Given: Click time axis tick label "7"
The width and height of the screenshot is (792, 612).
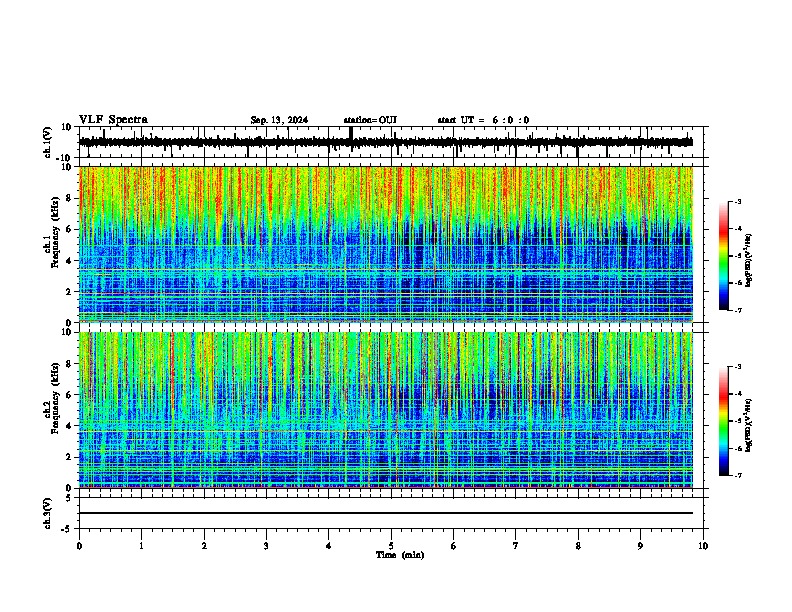Looking at the screenshot, I should tap(516, 546).
